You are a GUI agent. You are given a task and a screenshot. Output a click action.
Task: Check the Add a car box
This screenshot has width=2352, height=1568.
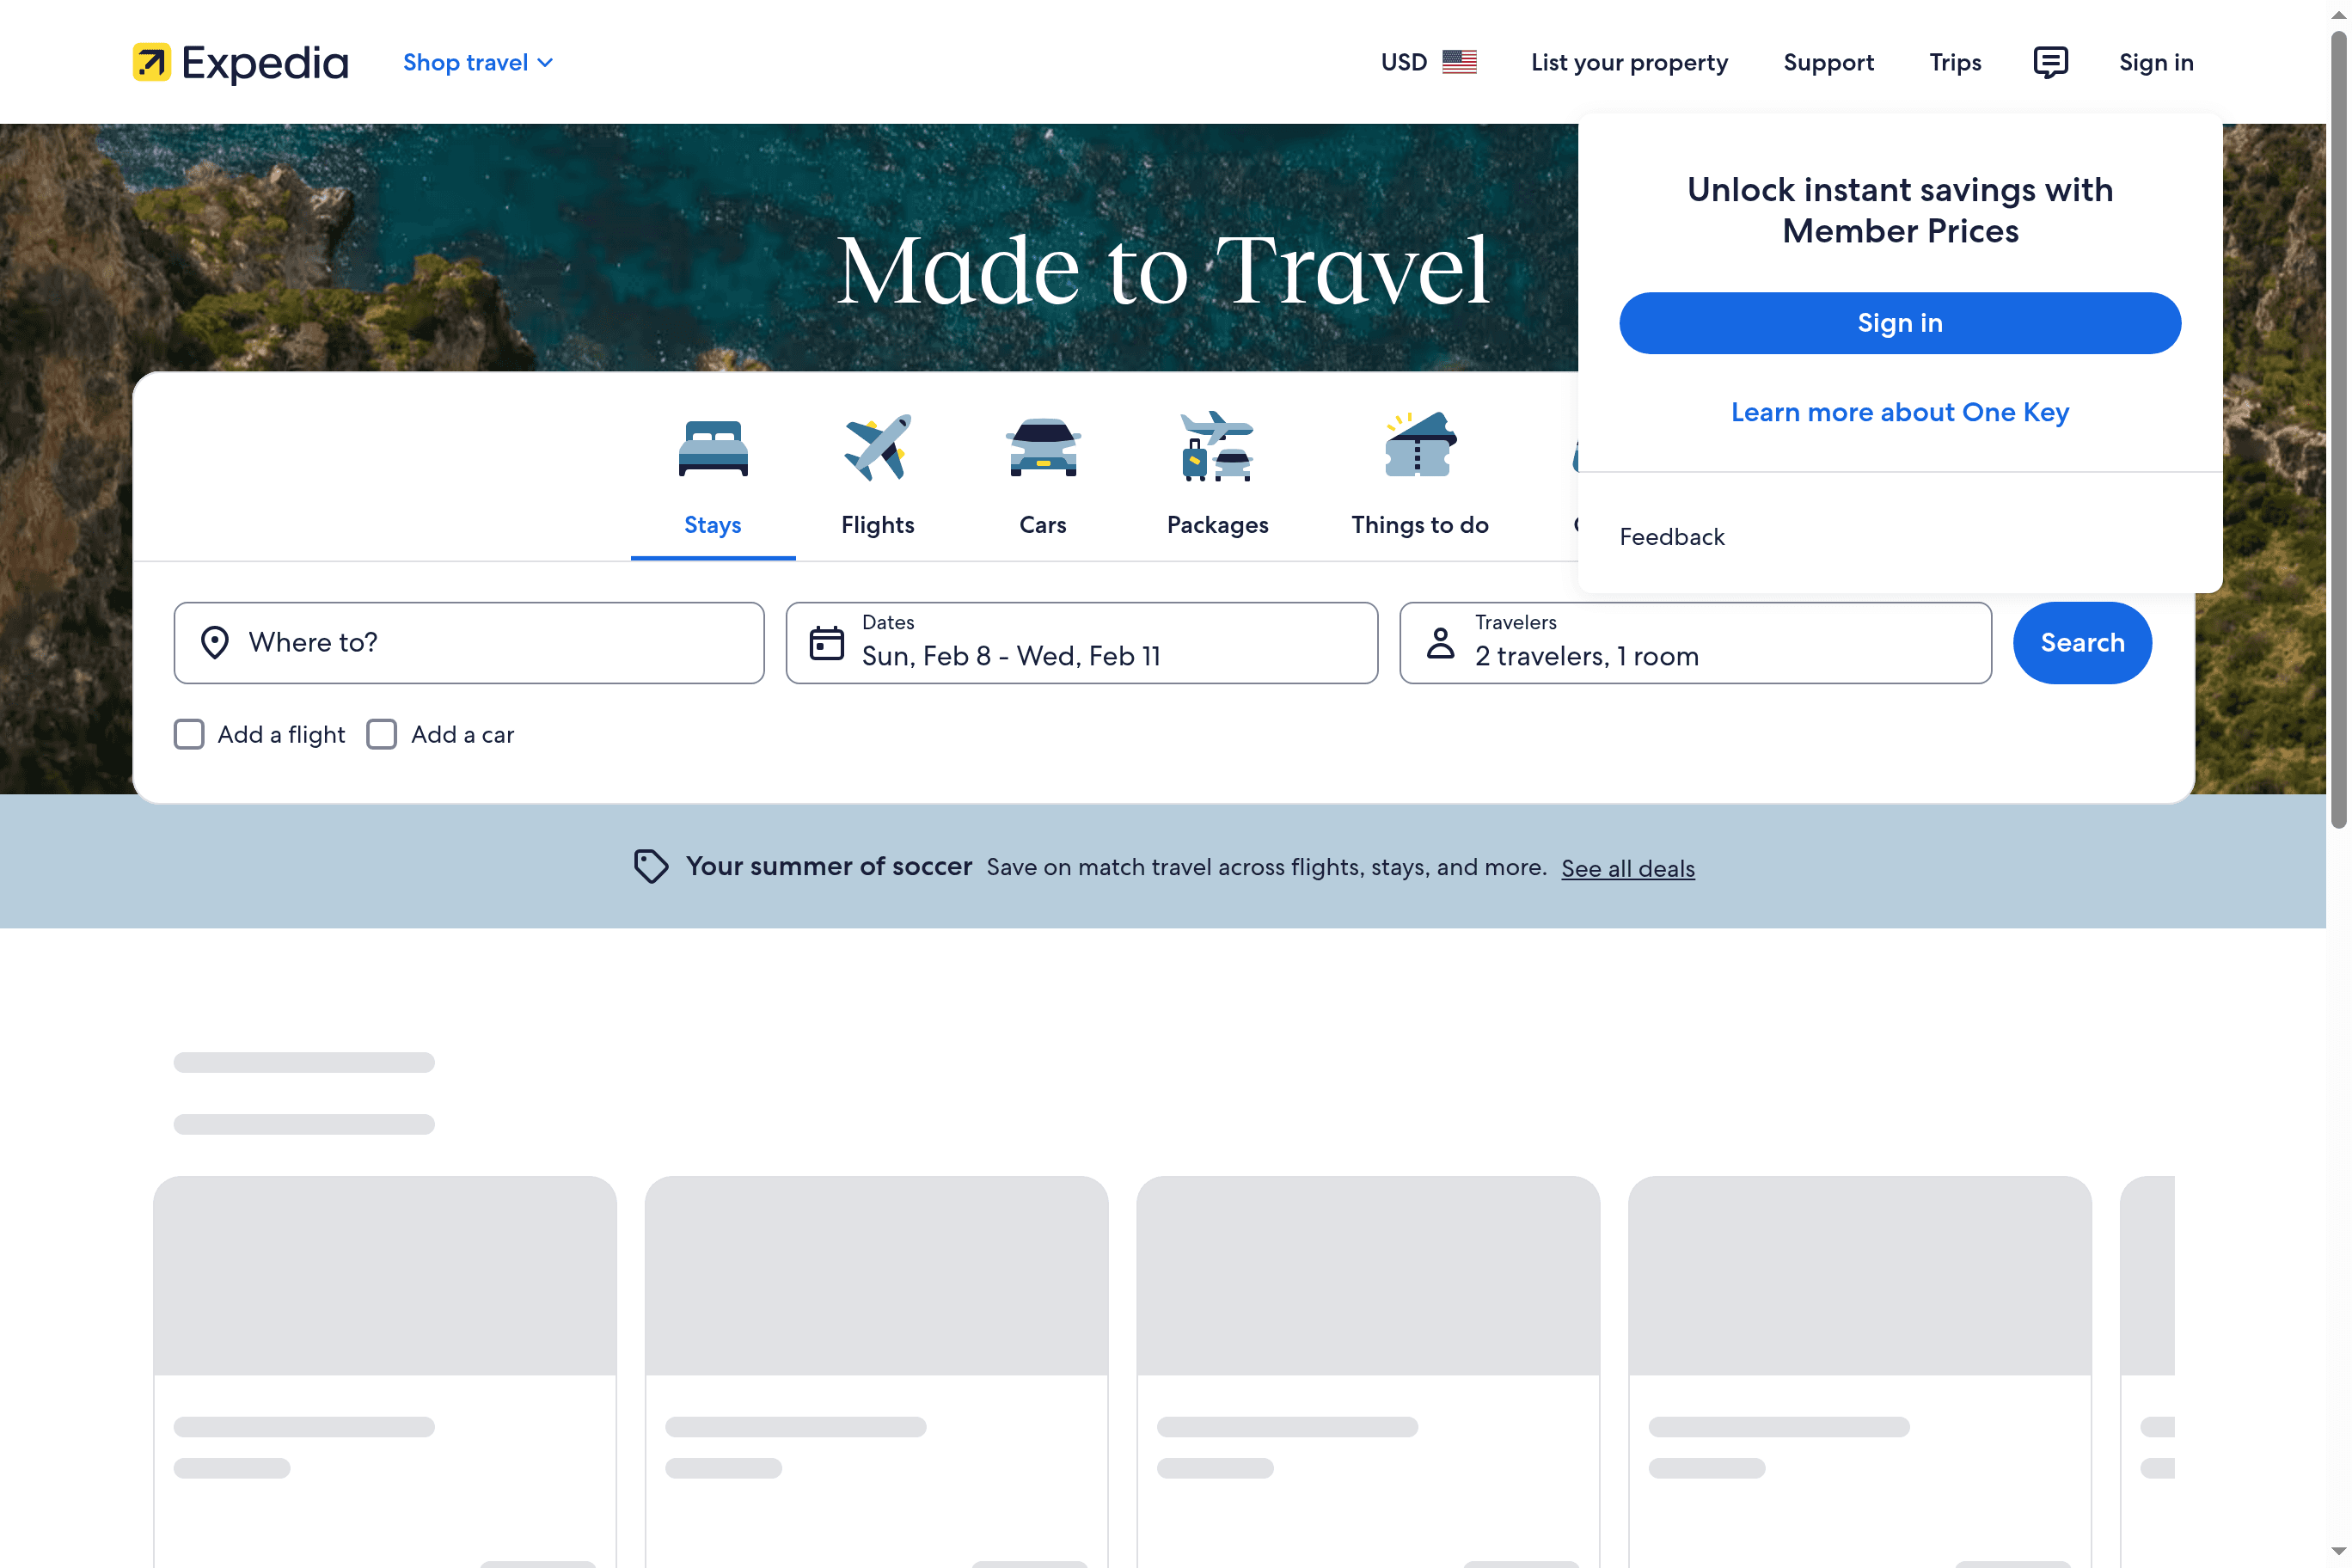(382, 734)
